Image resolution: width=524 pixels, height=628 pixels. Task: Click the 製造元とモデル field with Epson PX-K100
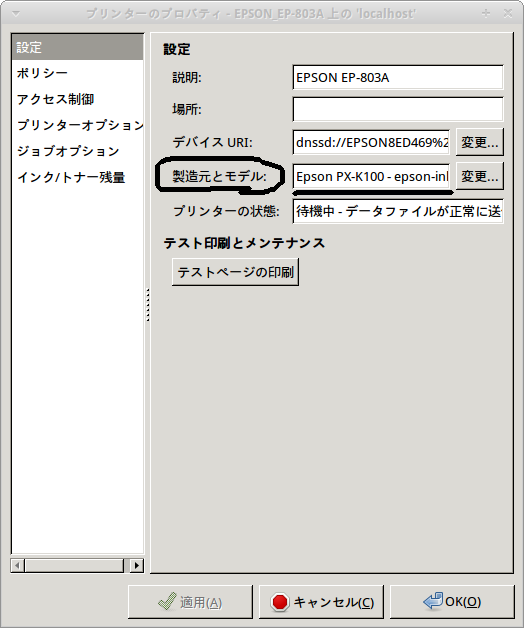coord(371,176)
